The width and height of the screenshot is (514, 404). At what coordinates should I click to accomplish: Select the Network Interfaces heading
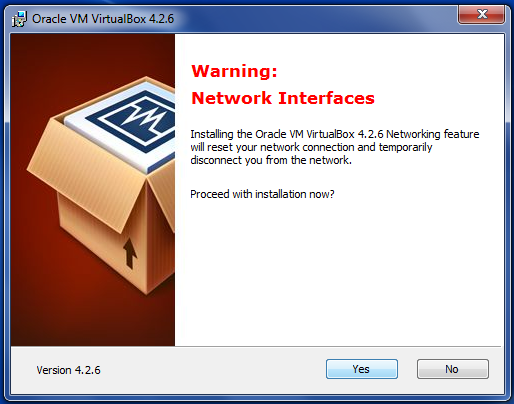pos(283,98)
